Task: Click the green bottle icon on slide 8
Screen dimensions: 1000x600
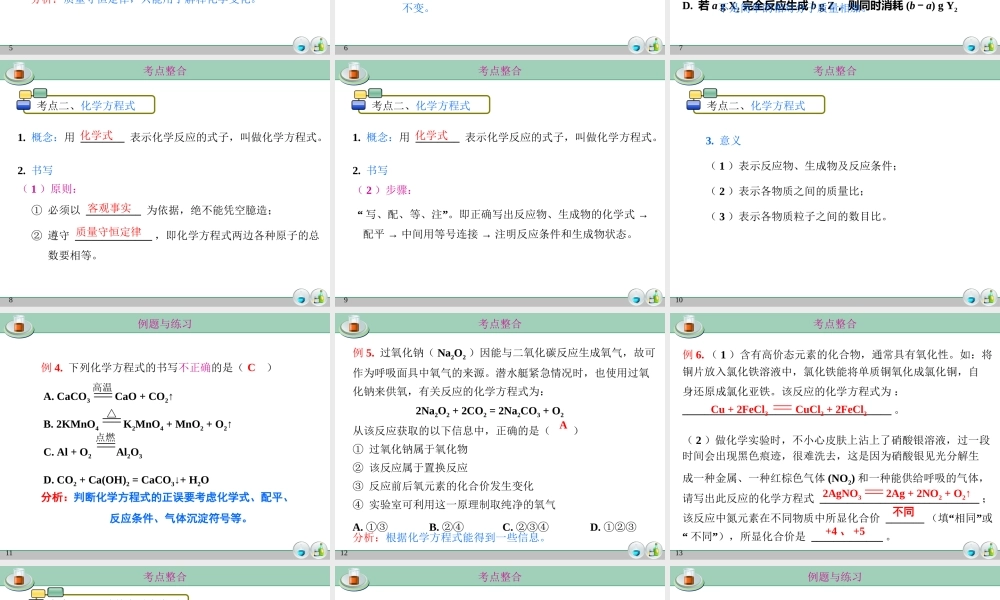Action: [x=319, y=297]
